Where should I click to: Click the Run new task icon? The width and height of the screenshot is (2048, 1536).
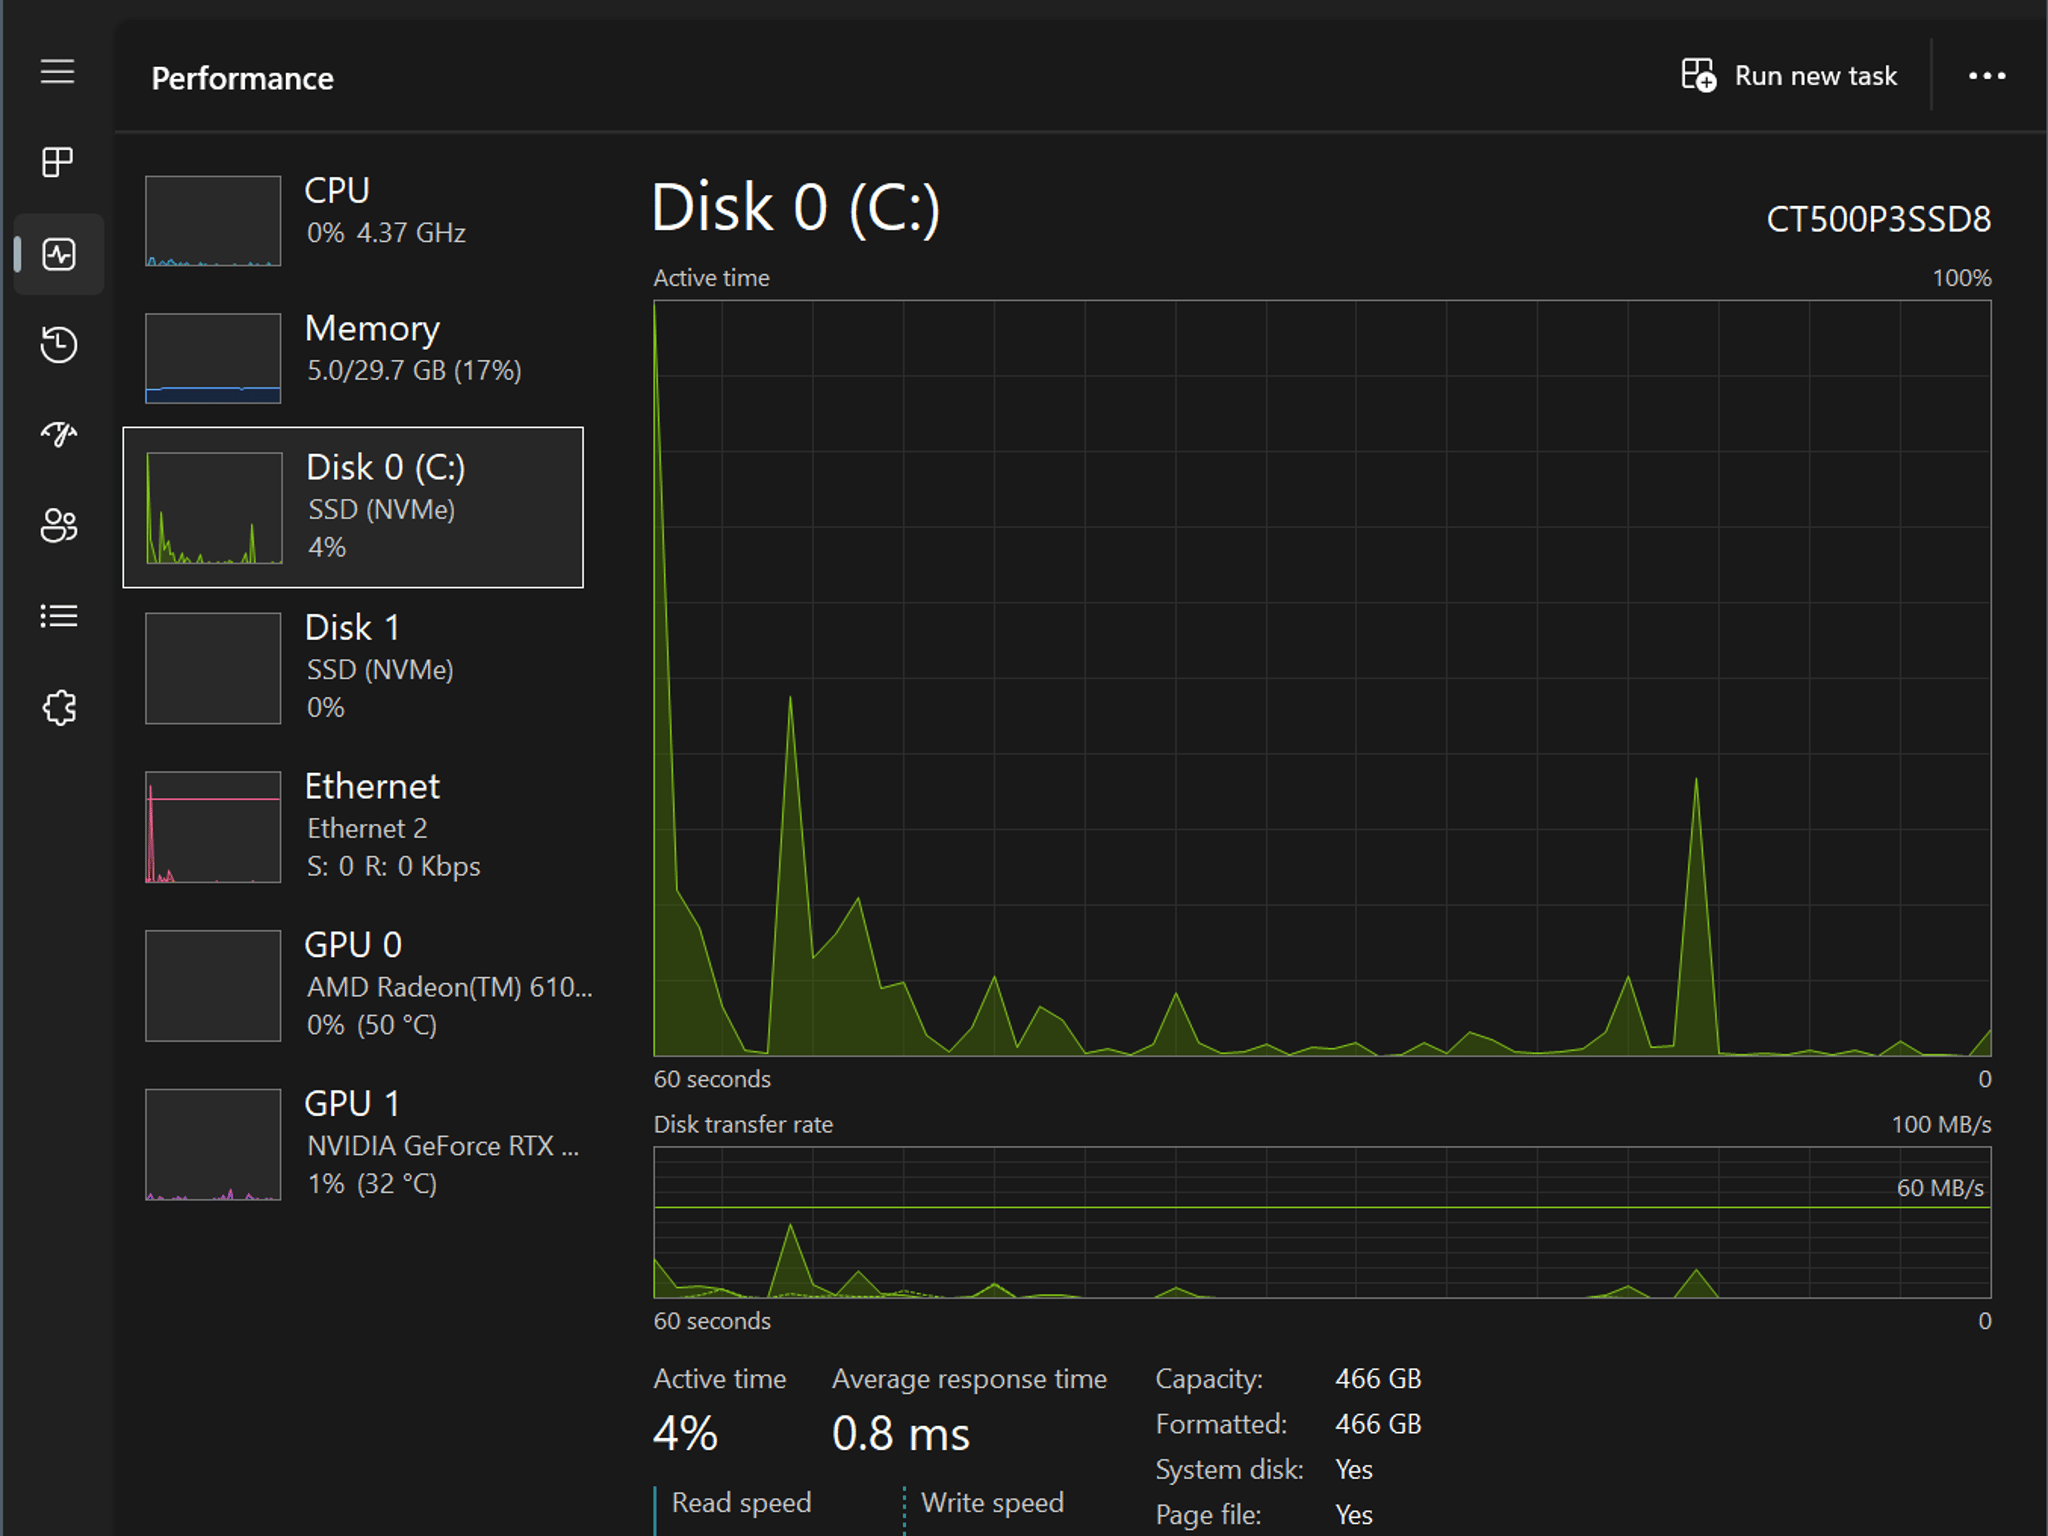pyautogui.click(x=1698, y=75)
